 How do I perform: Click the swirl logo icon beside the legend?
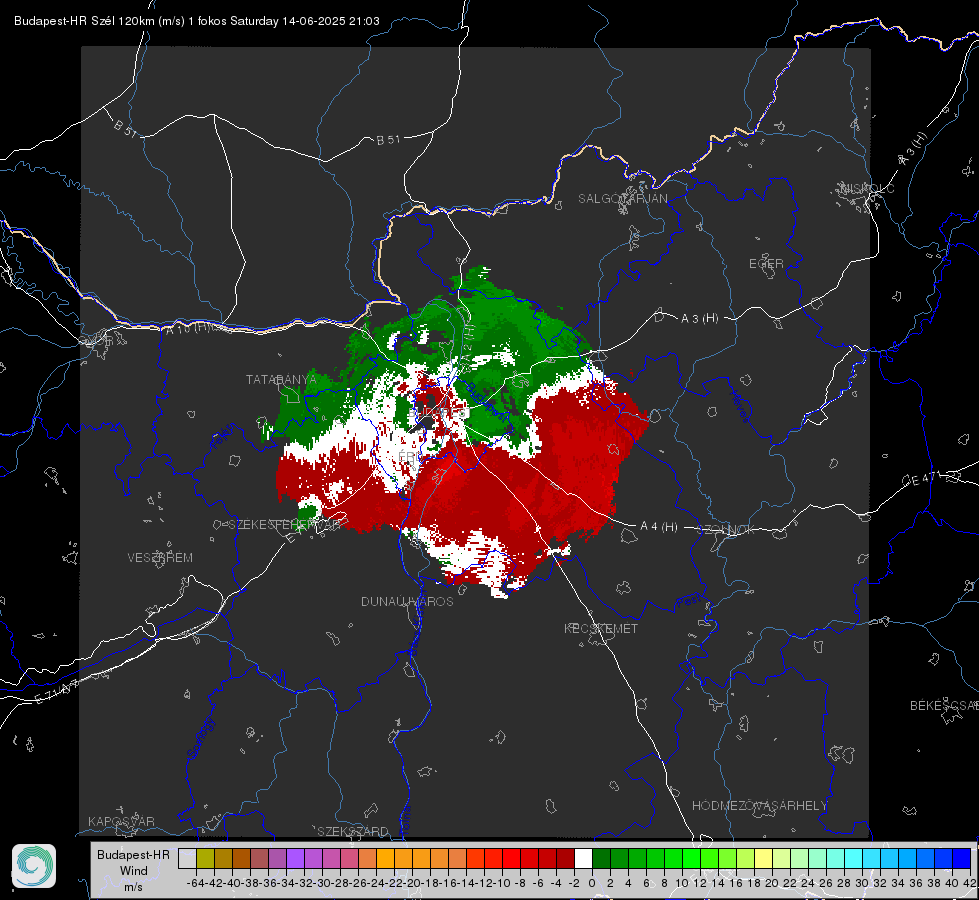(x=34, y=866)
